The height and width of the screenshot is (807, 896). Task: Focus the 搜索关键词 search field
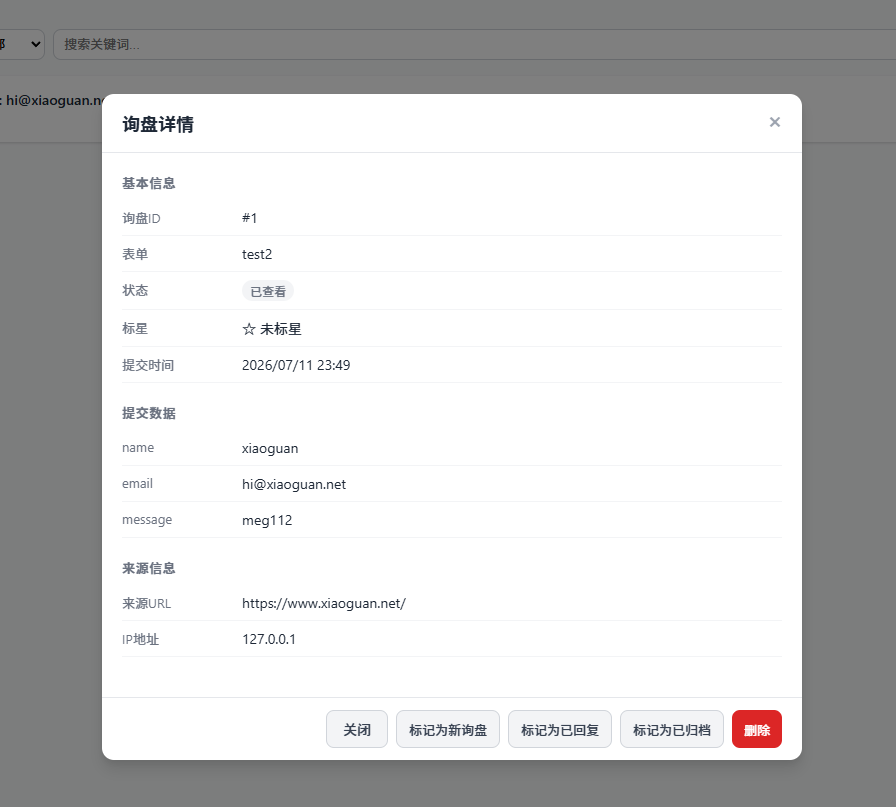(x=474, y=44)
